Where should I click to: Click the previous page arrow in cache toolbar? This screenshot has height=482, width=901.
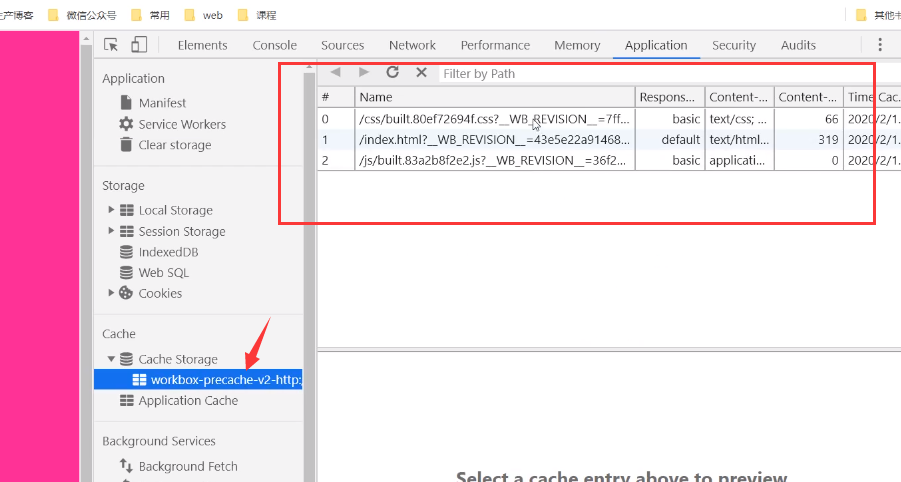pyautogui.click(x=336, y=72)
